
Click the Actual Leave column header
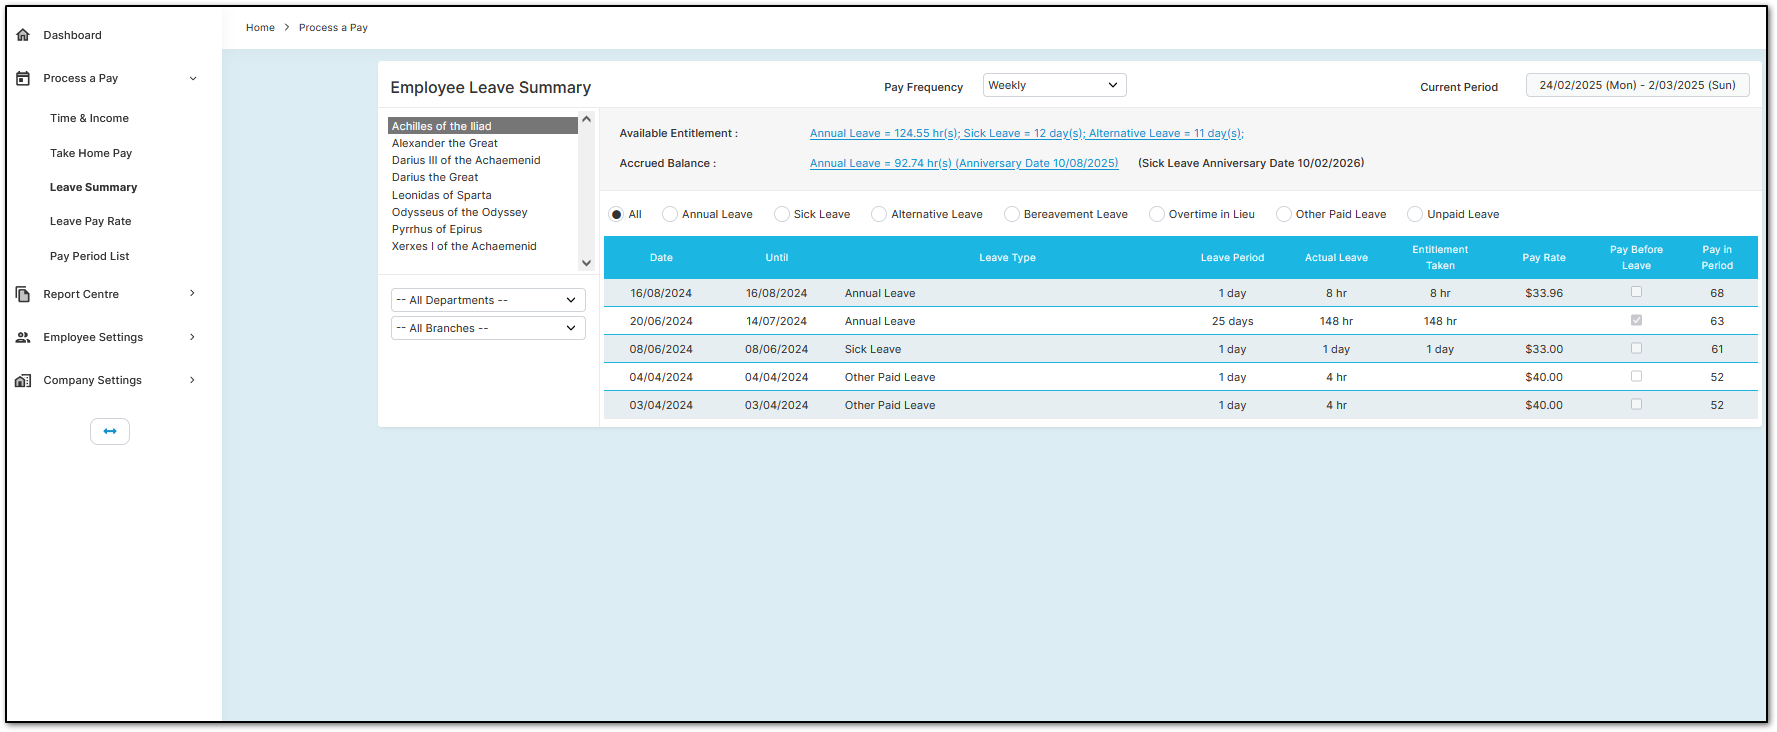(x=1336, y=257)
